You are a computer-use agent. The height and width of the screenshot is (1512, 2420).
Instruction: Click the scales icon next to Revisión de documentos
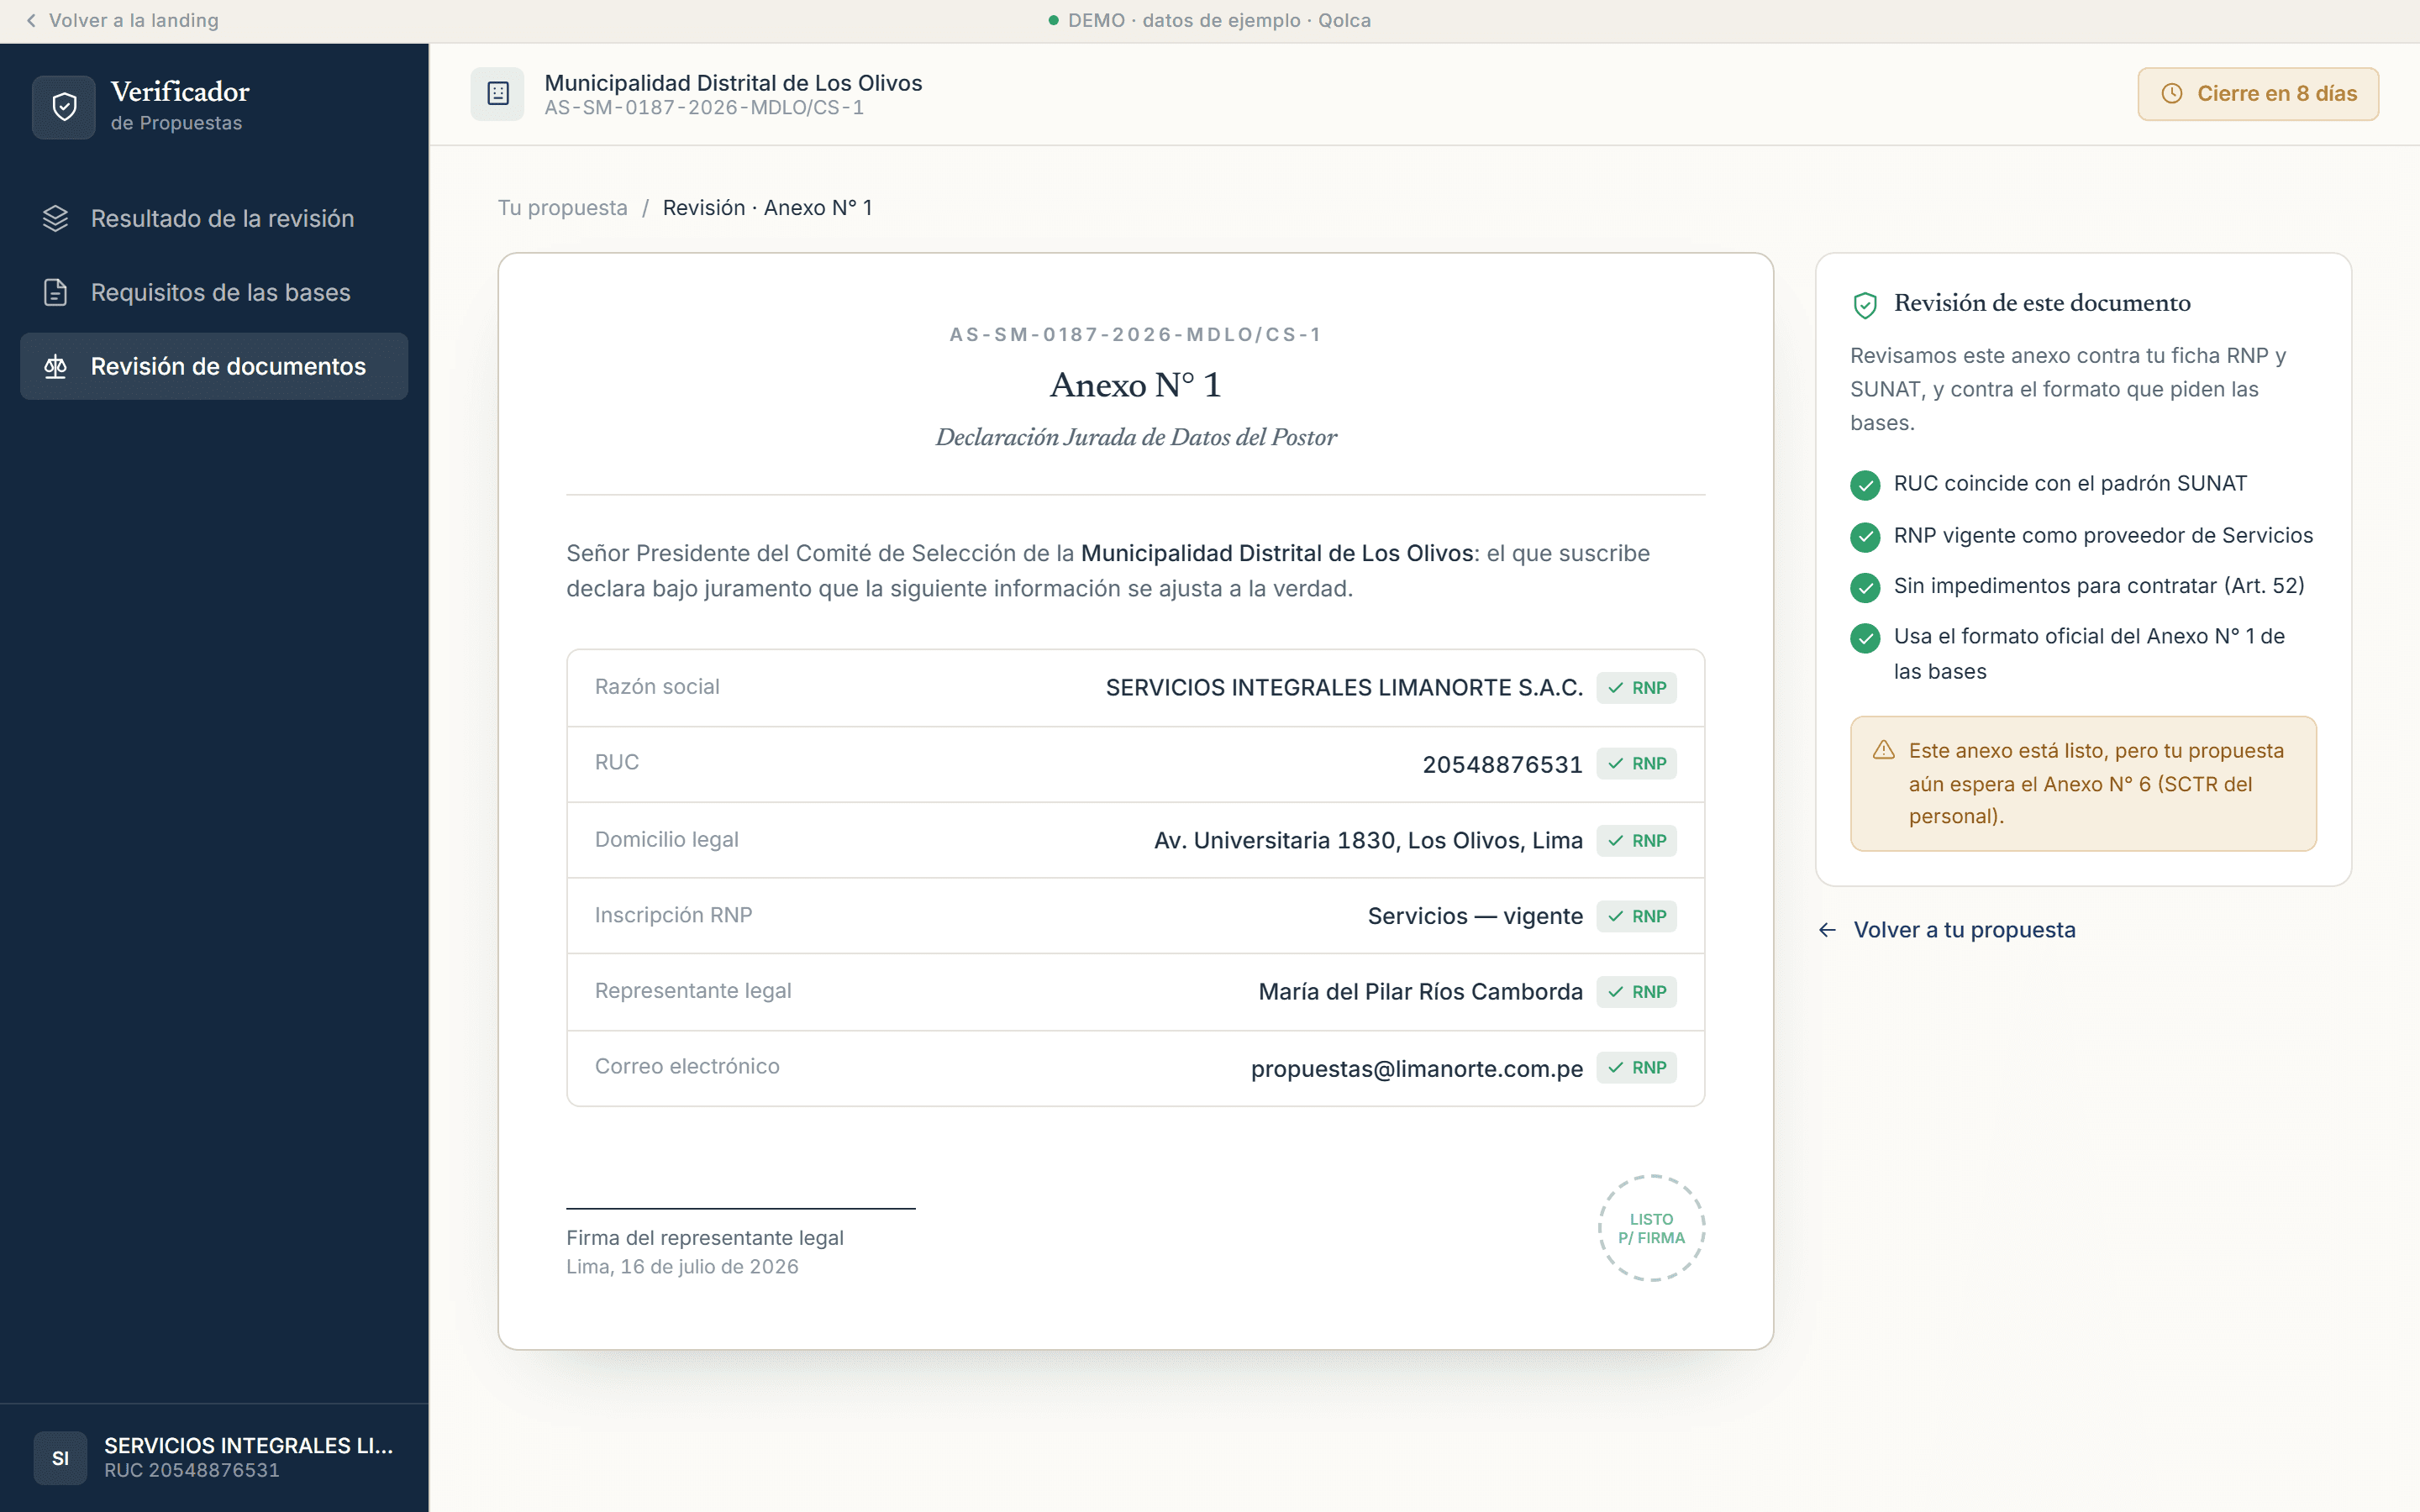pyautogui.click(x=56, y=366)
